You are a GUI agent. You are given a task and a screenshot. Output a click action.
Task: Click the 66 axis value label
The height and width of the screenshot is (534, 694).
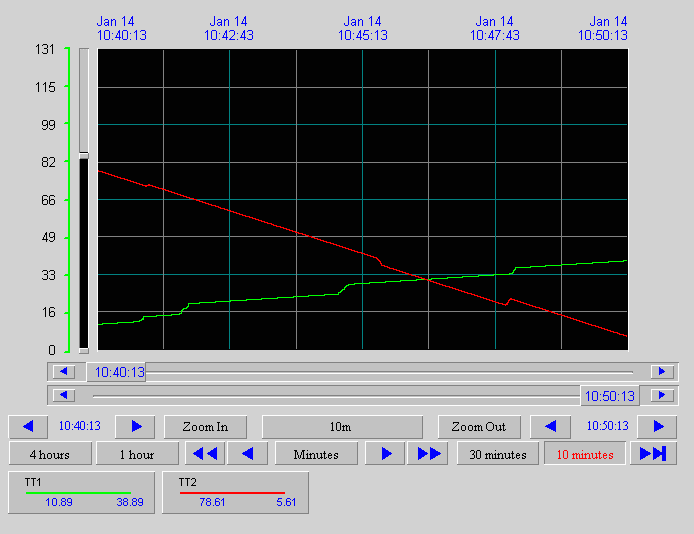(x=48, y=200)
